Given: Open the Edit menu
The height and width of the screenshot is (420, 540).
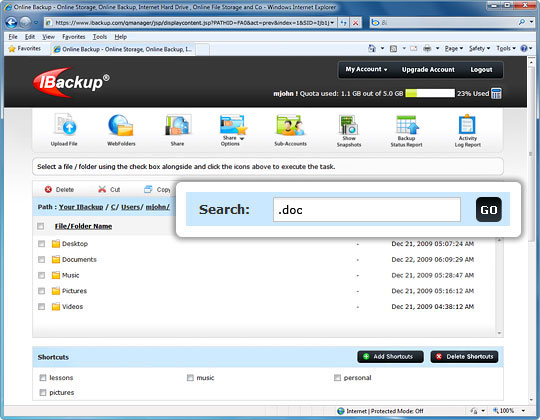Looking at the screenshot, I should [30, 36].
